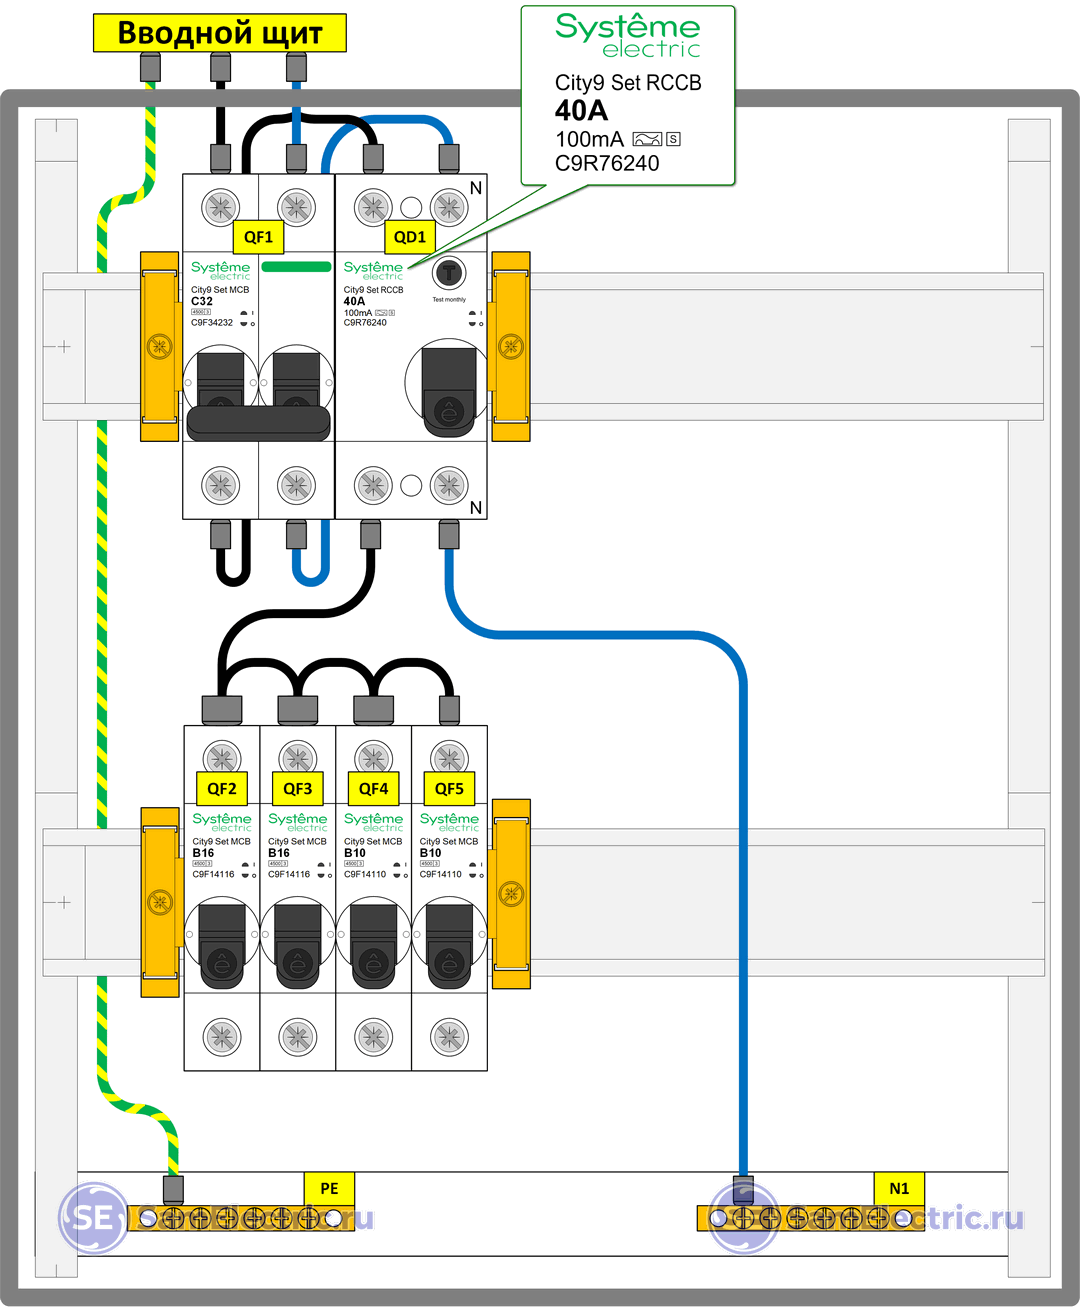
Task: Click the top terminal screw of QF3
Action: coord(298,758)
